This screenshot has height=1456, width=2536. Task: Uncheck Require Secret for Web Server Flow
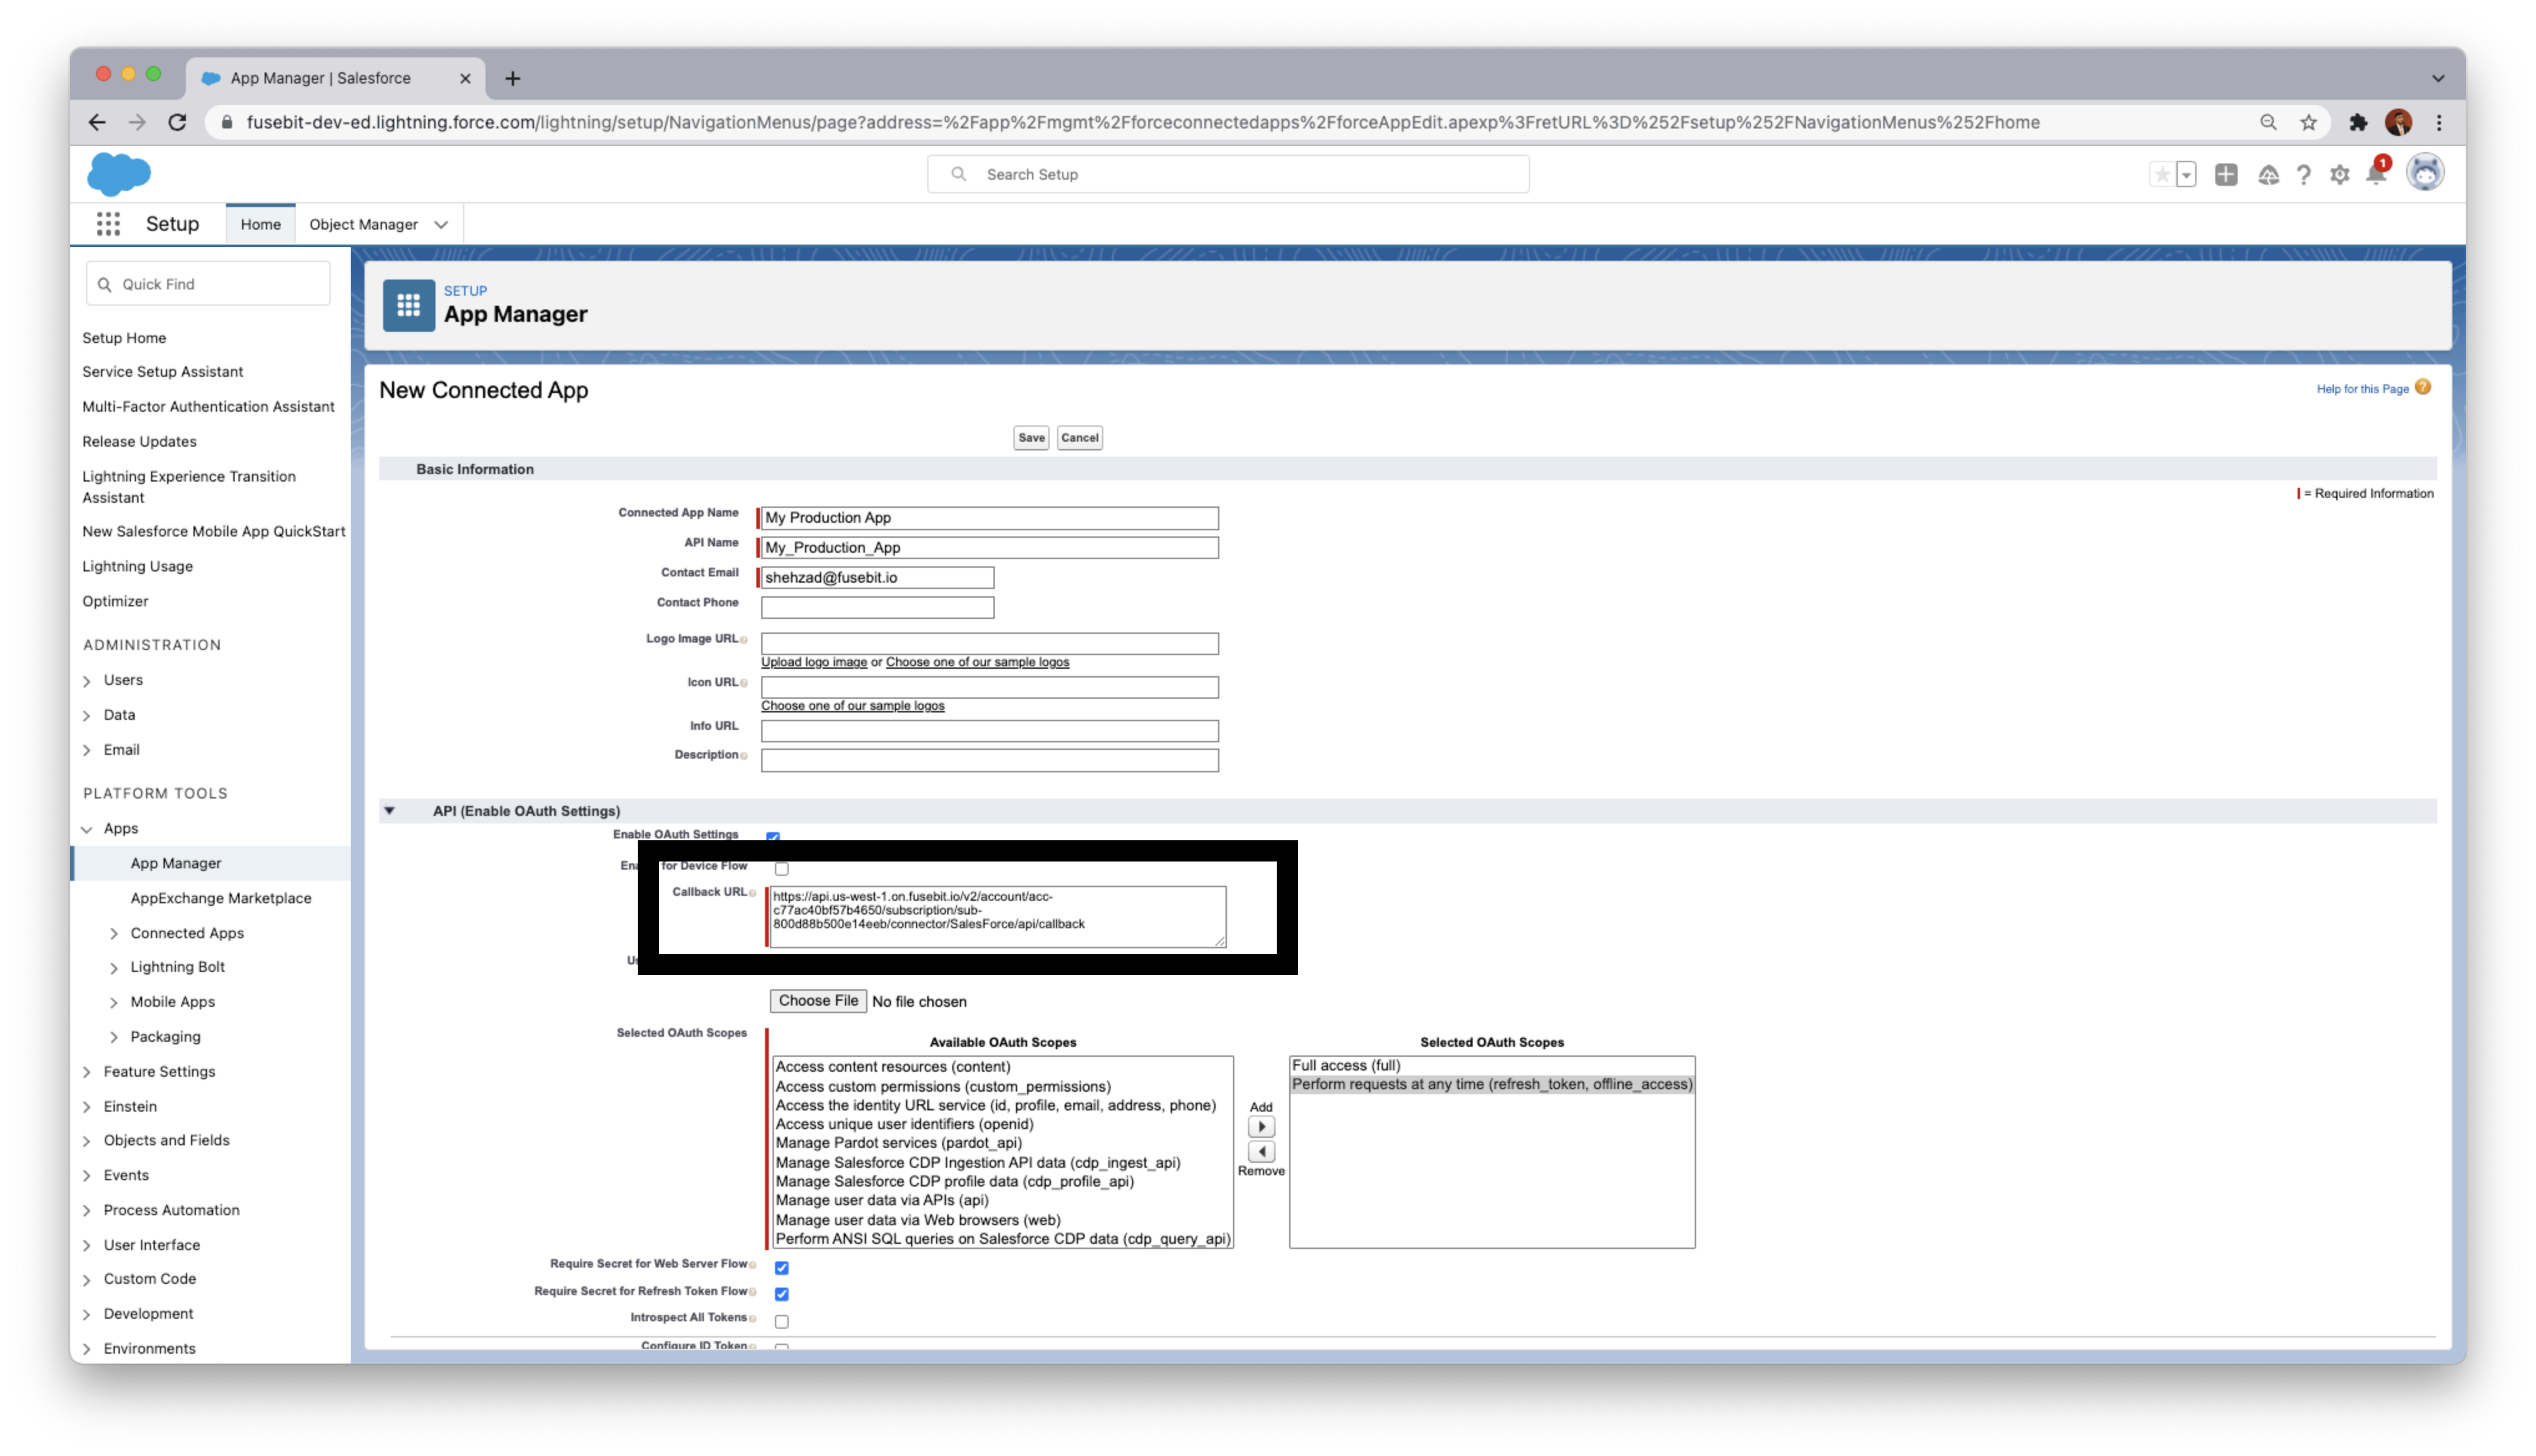782,1268
